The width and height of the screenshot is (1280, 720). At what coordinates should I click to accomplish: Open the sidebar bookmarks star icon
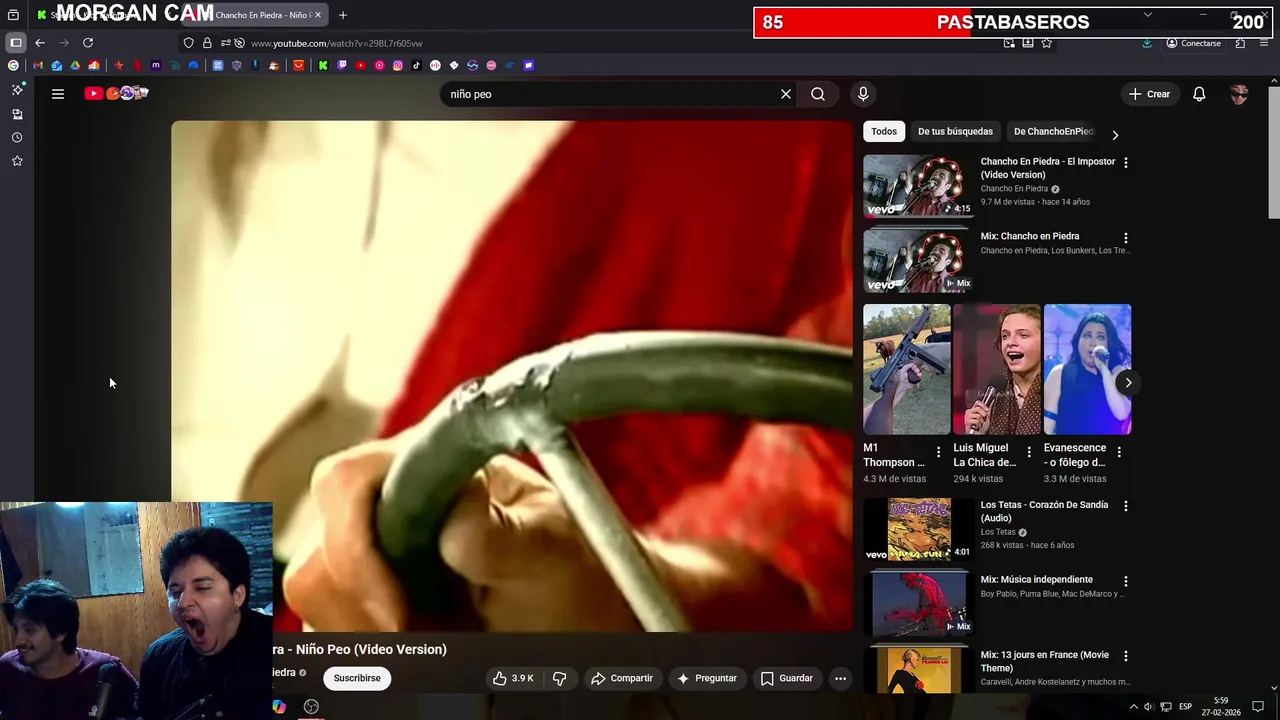(17, 160)
